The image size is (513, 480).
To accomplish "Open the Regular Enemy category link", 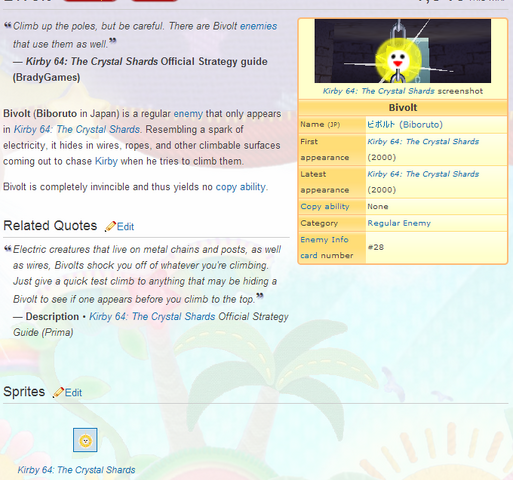I will click(399, 223).
